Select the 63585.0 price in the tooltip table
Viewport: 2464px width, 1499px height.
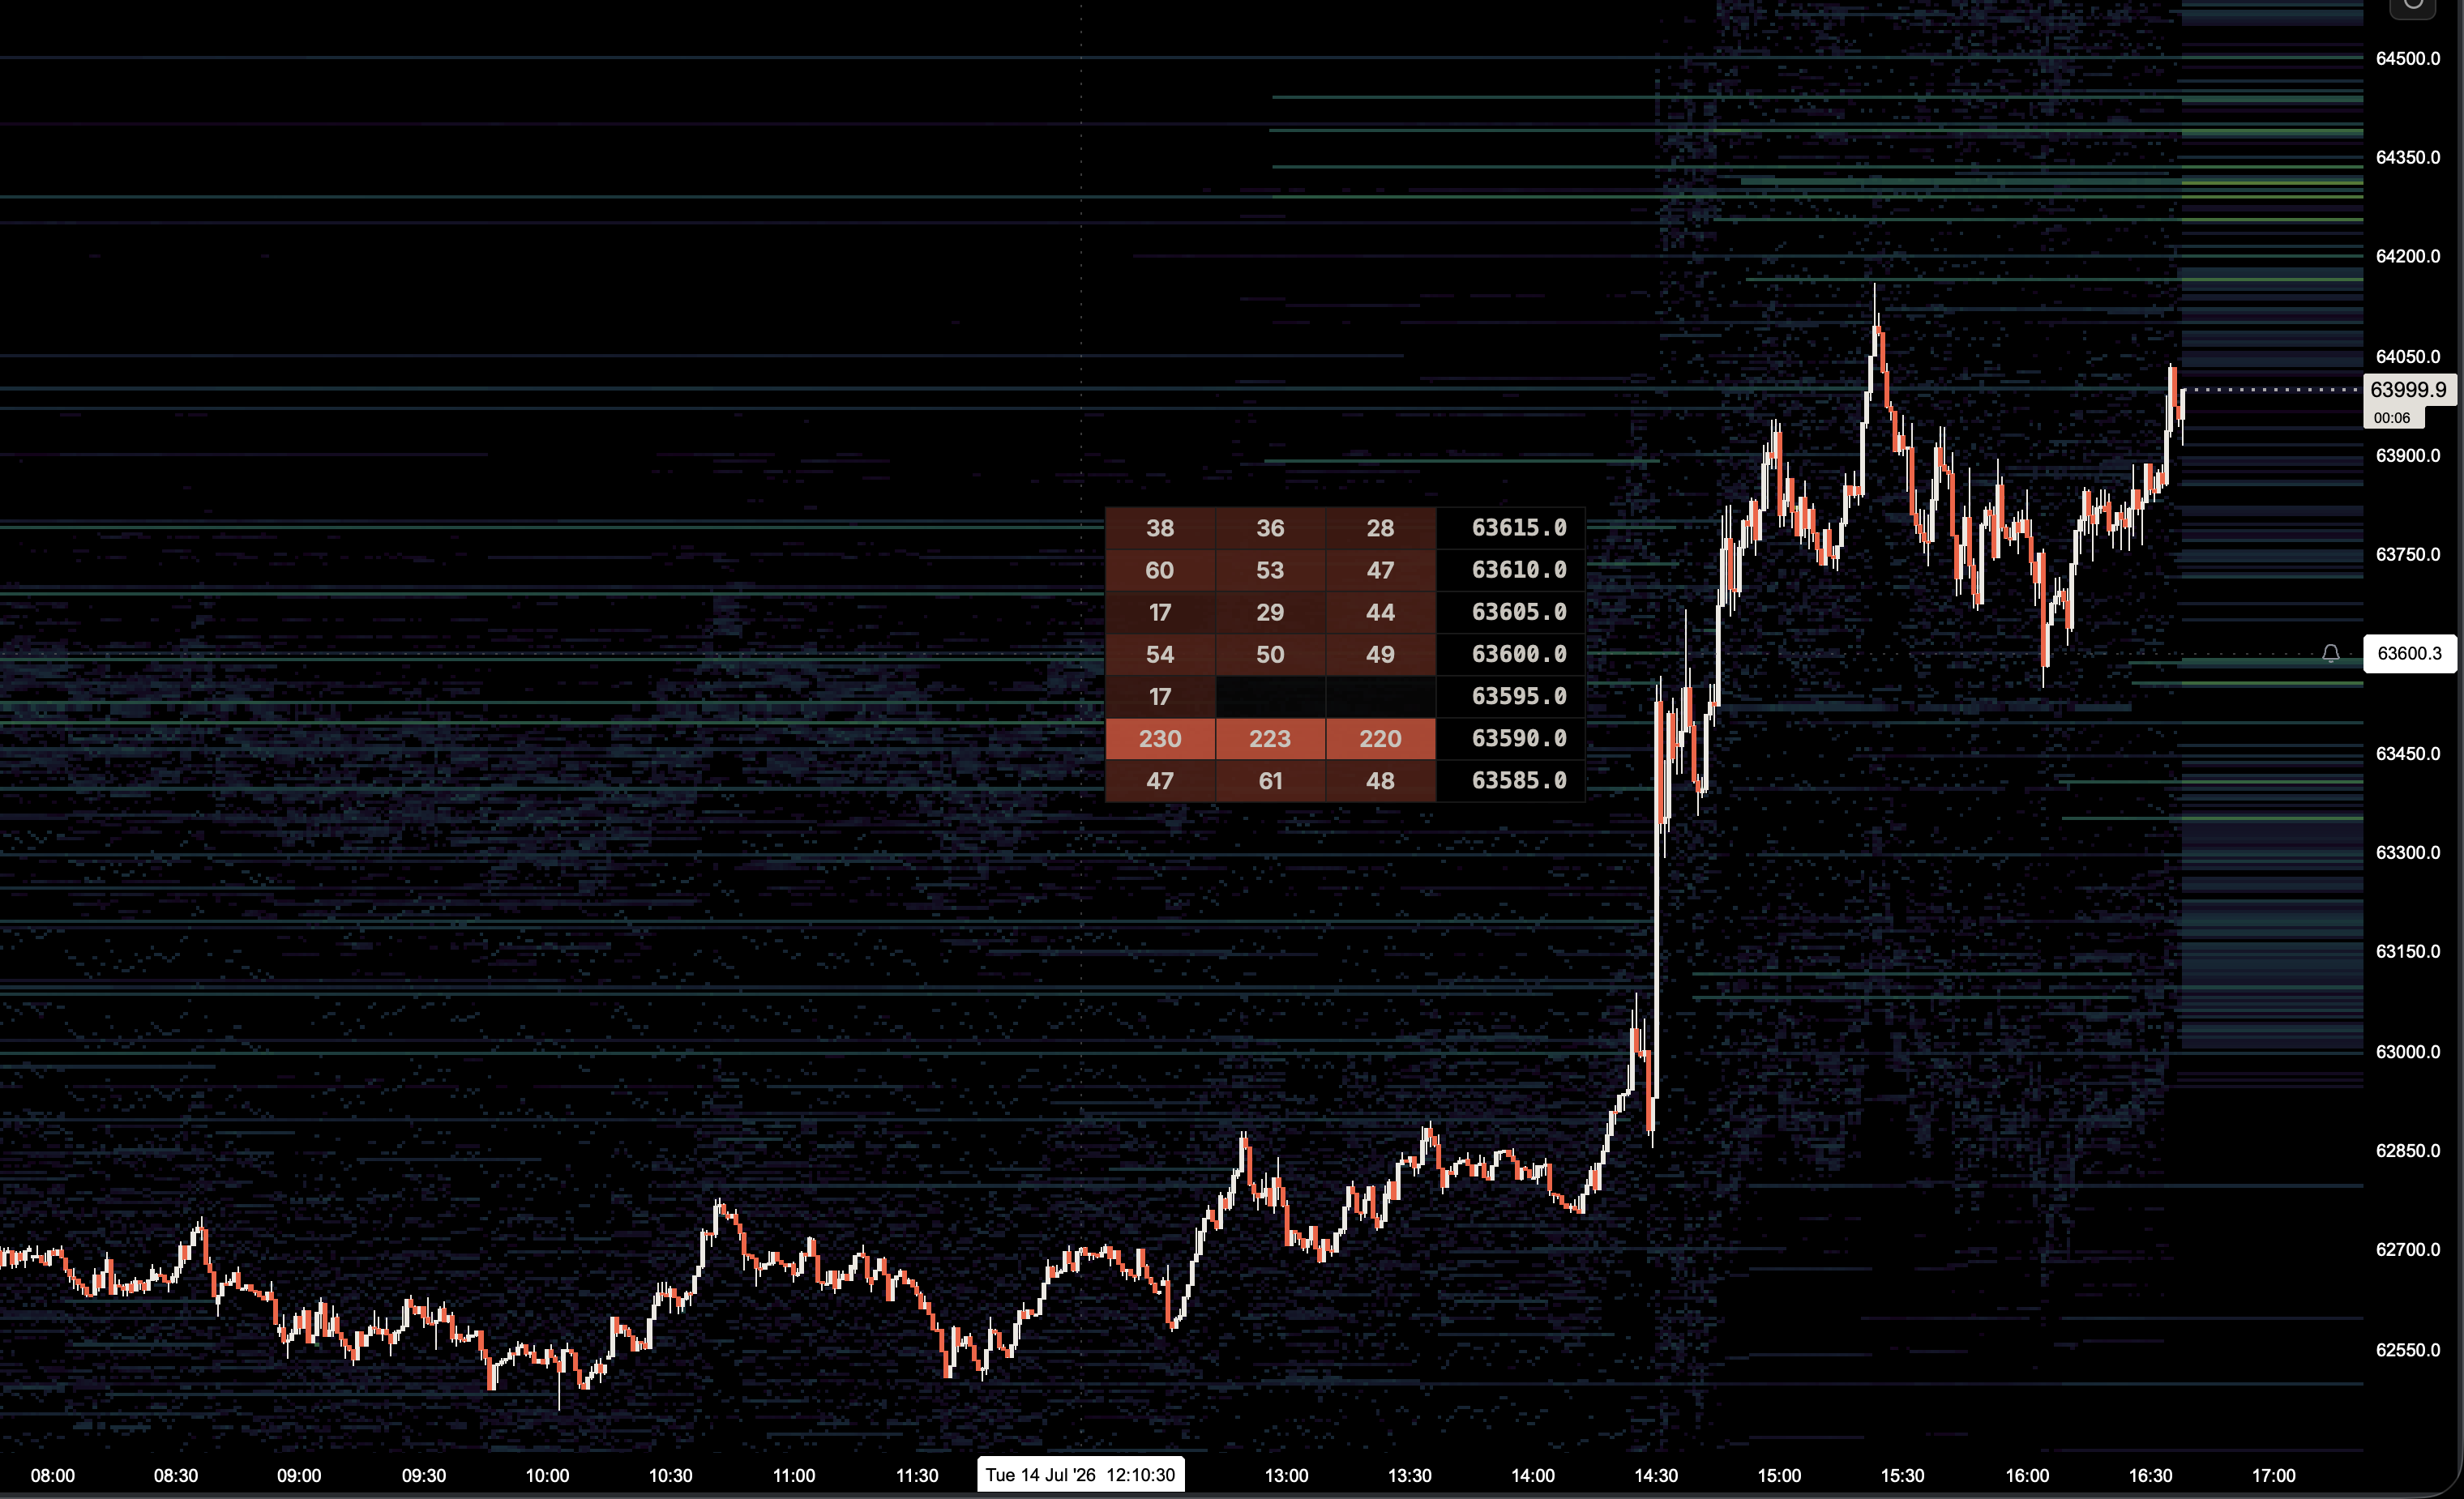pyautogui.click(x=1519, y=781)
